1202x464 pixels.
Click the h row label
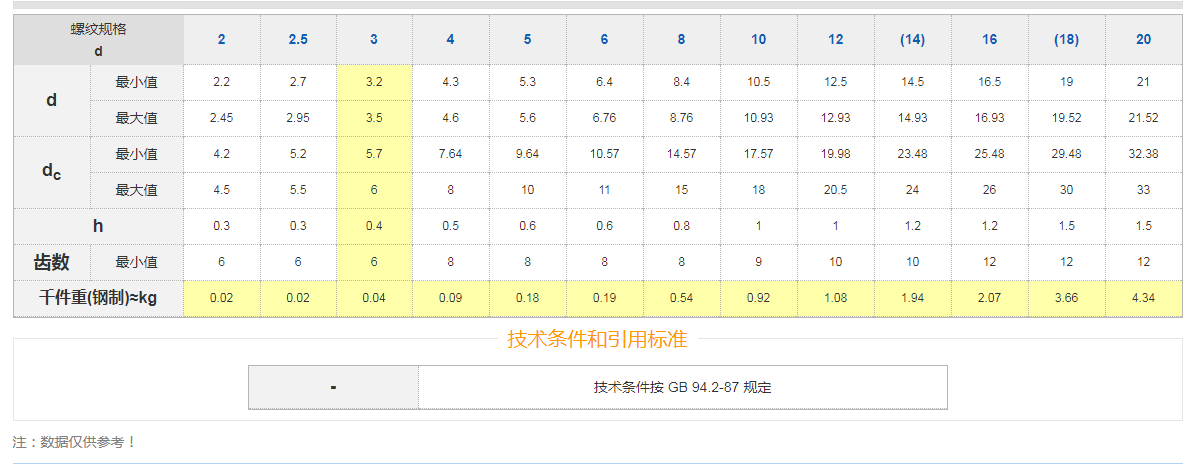click(98, 226)
